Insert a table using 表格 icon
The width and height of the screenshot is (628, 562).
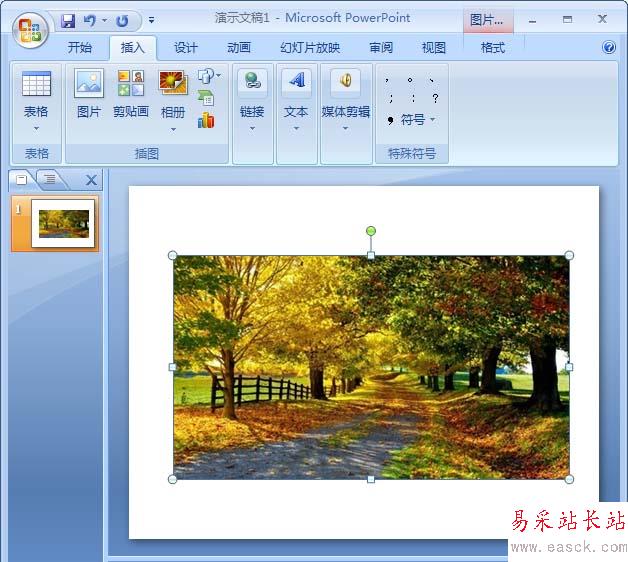[36, 84]
